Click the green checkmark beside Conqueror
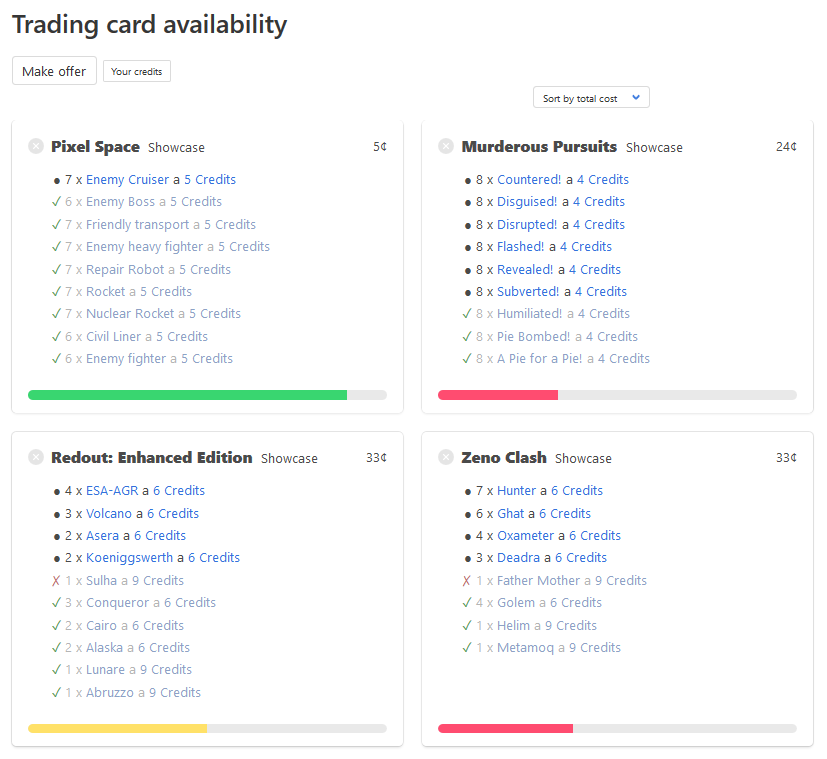The height and width of the screenshot is (759, 827). pyautogui.click(x=57, y=603)
